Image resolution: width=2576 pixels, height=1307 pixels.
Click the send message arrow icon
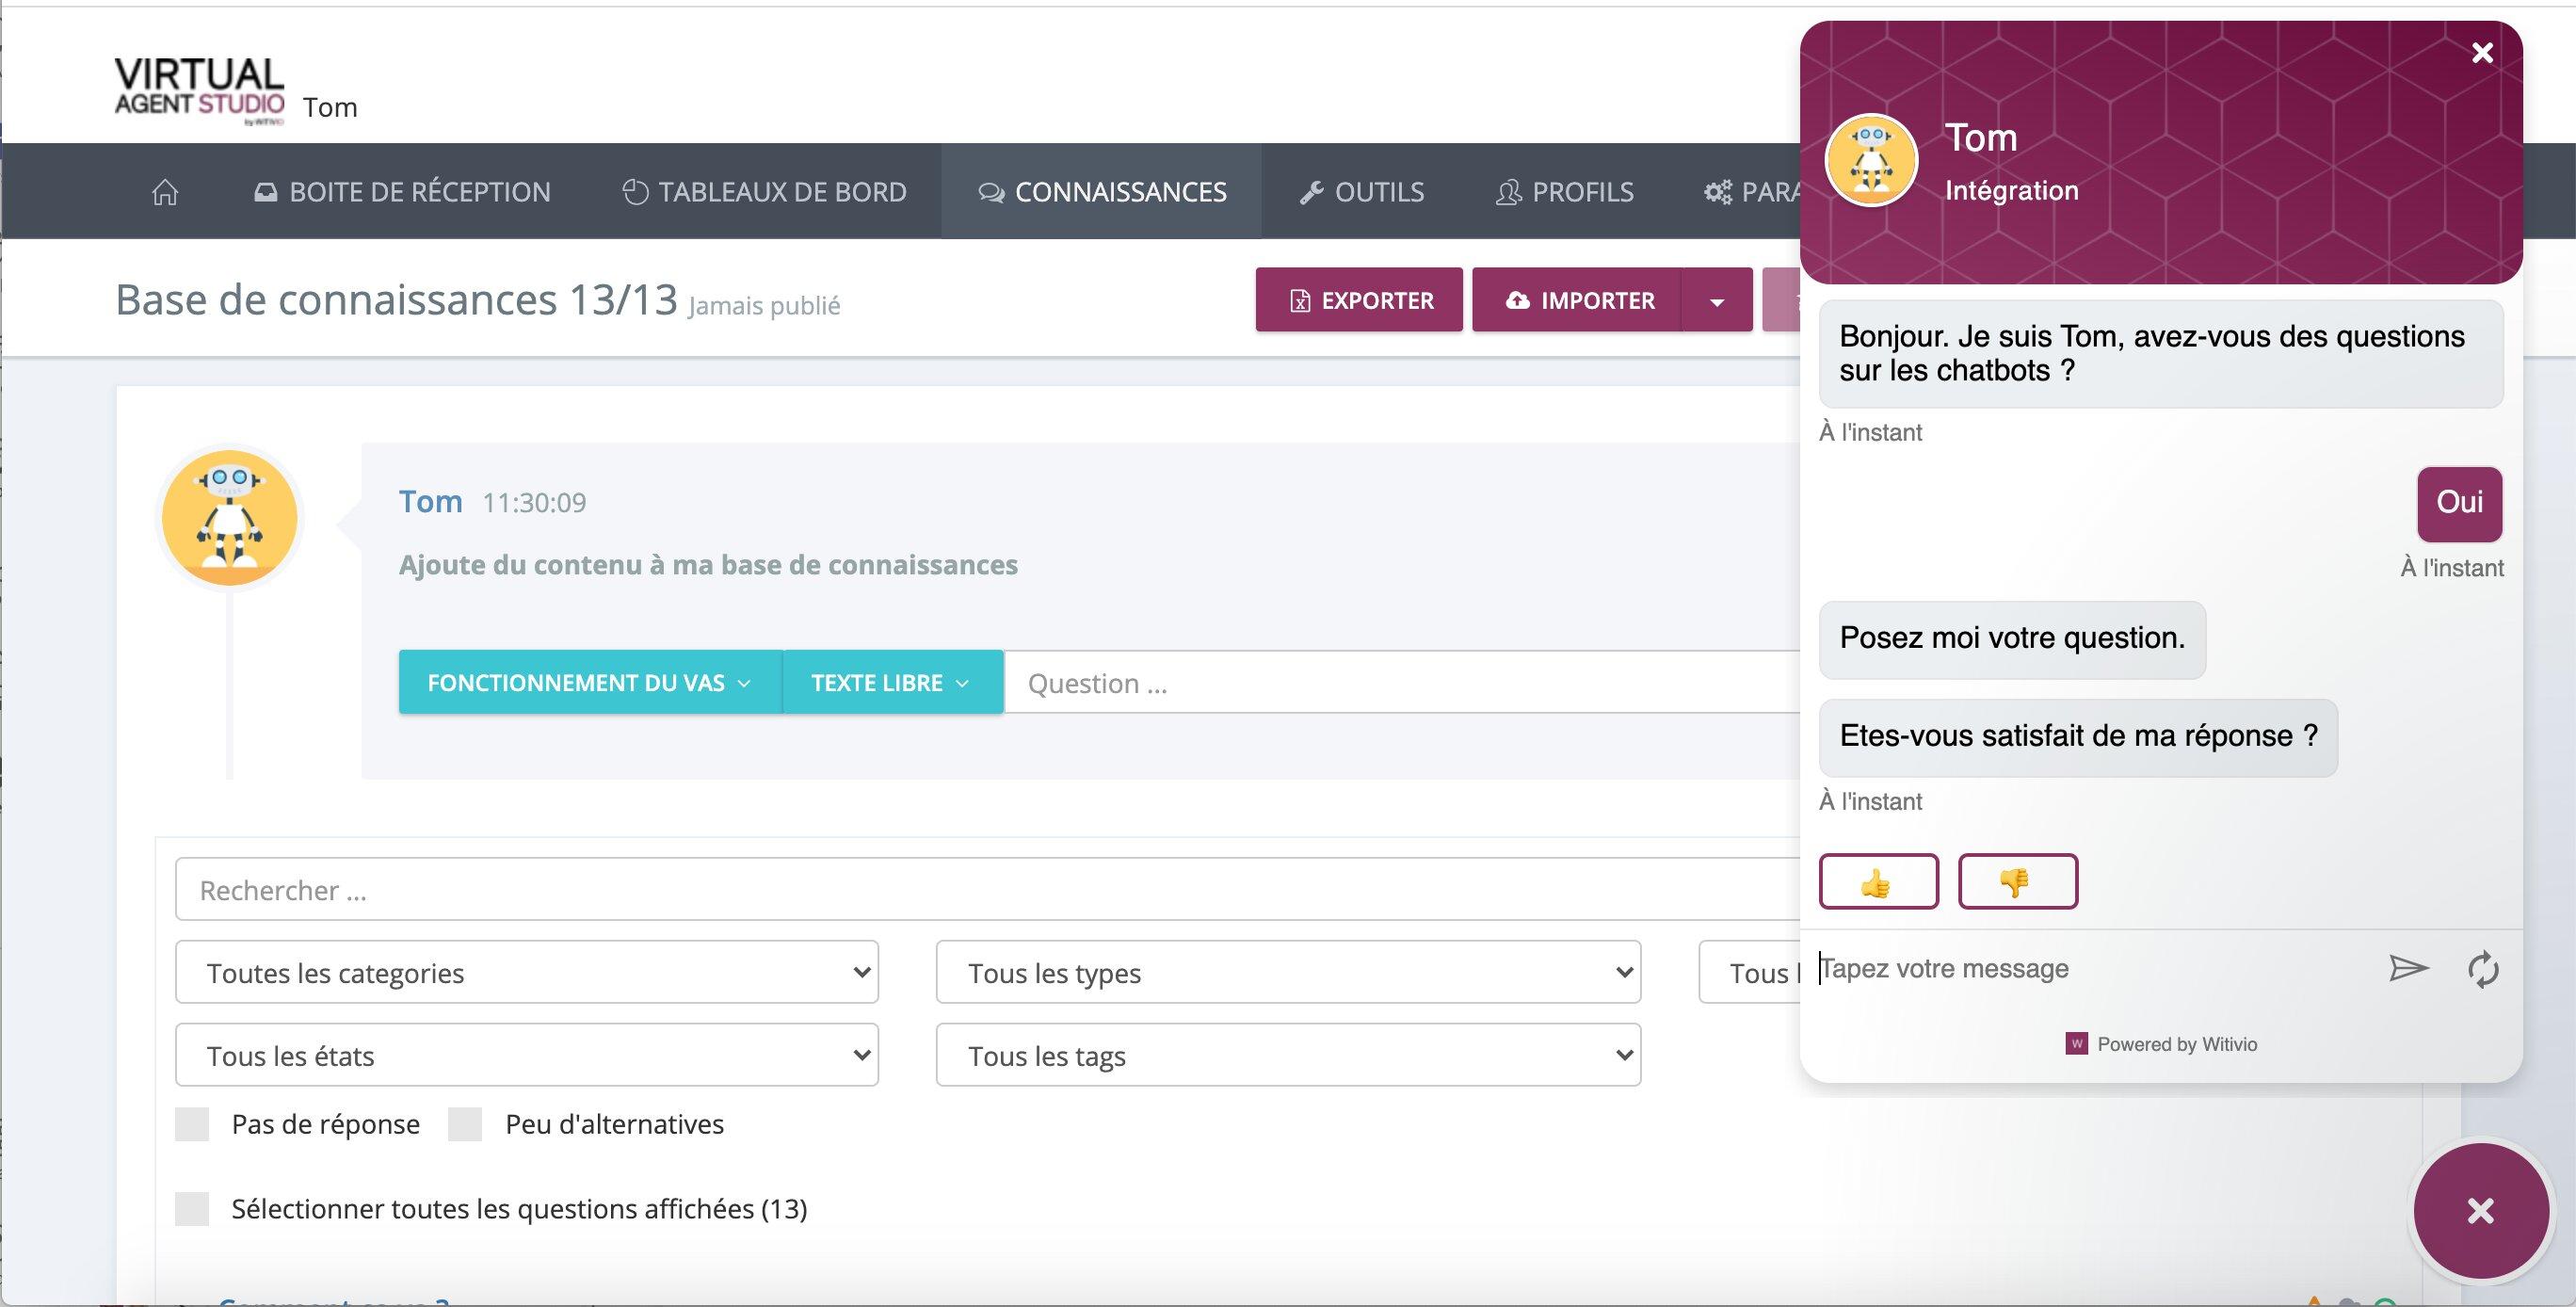(x=2408, y=968)
